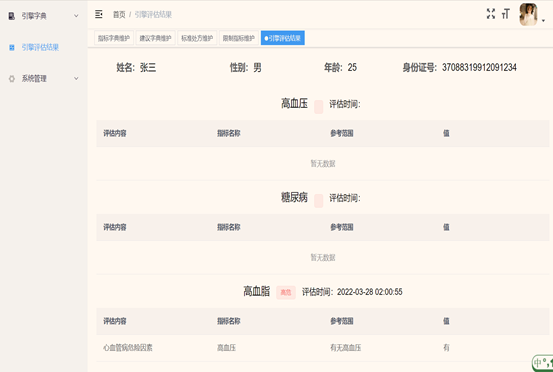553x372 pixels.
Task: Click the age value 25
Action: pos(352,67)
